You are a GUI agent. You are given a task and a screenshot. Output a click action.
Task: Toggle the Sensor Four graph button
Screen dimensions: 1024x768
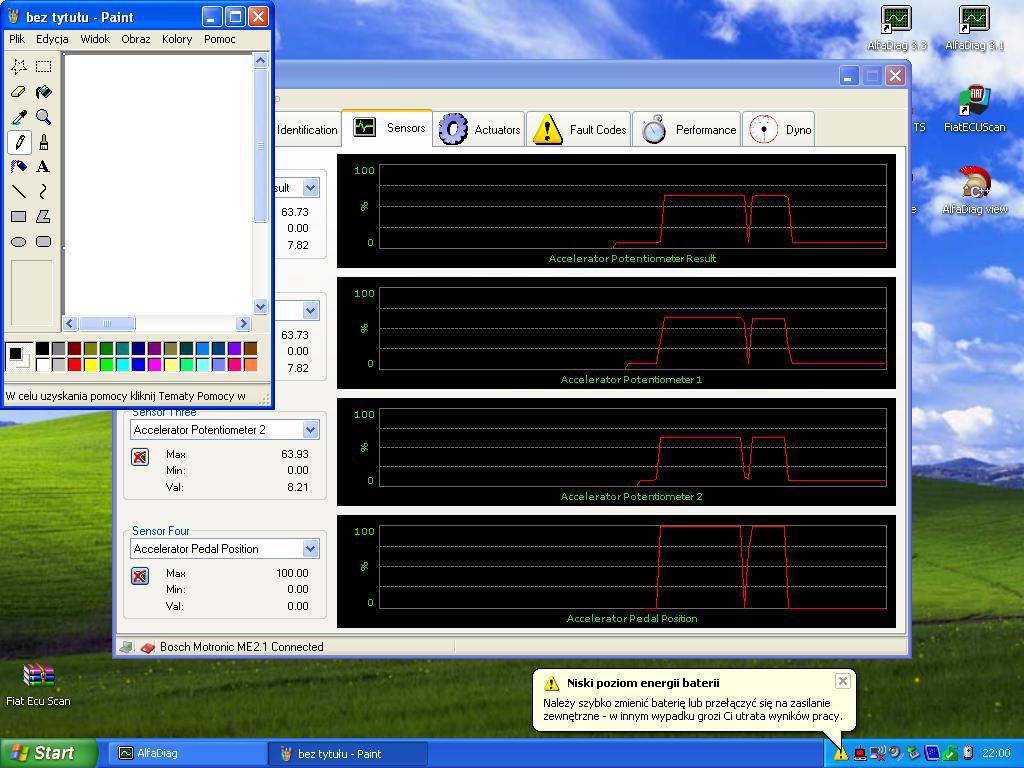[140, 575]
